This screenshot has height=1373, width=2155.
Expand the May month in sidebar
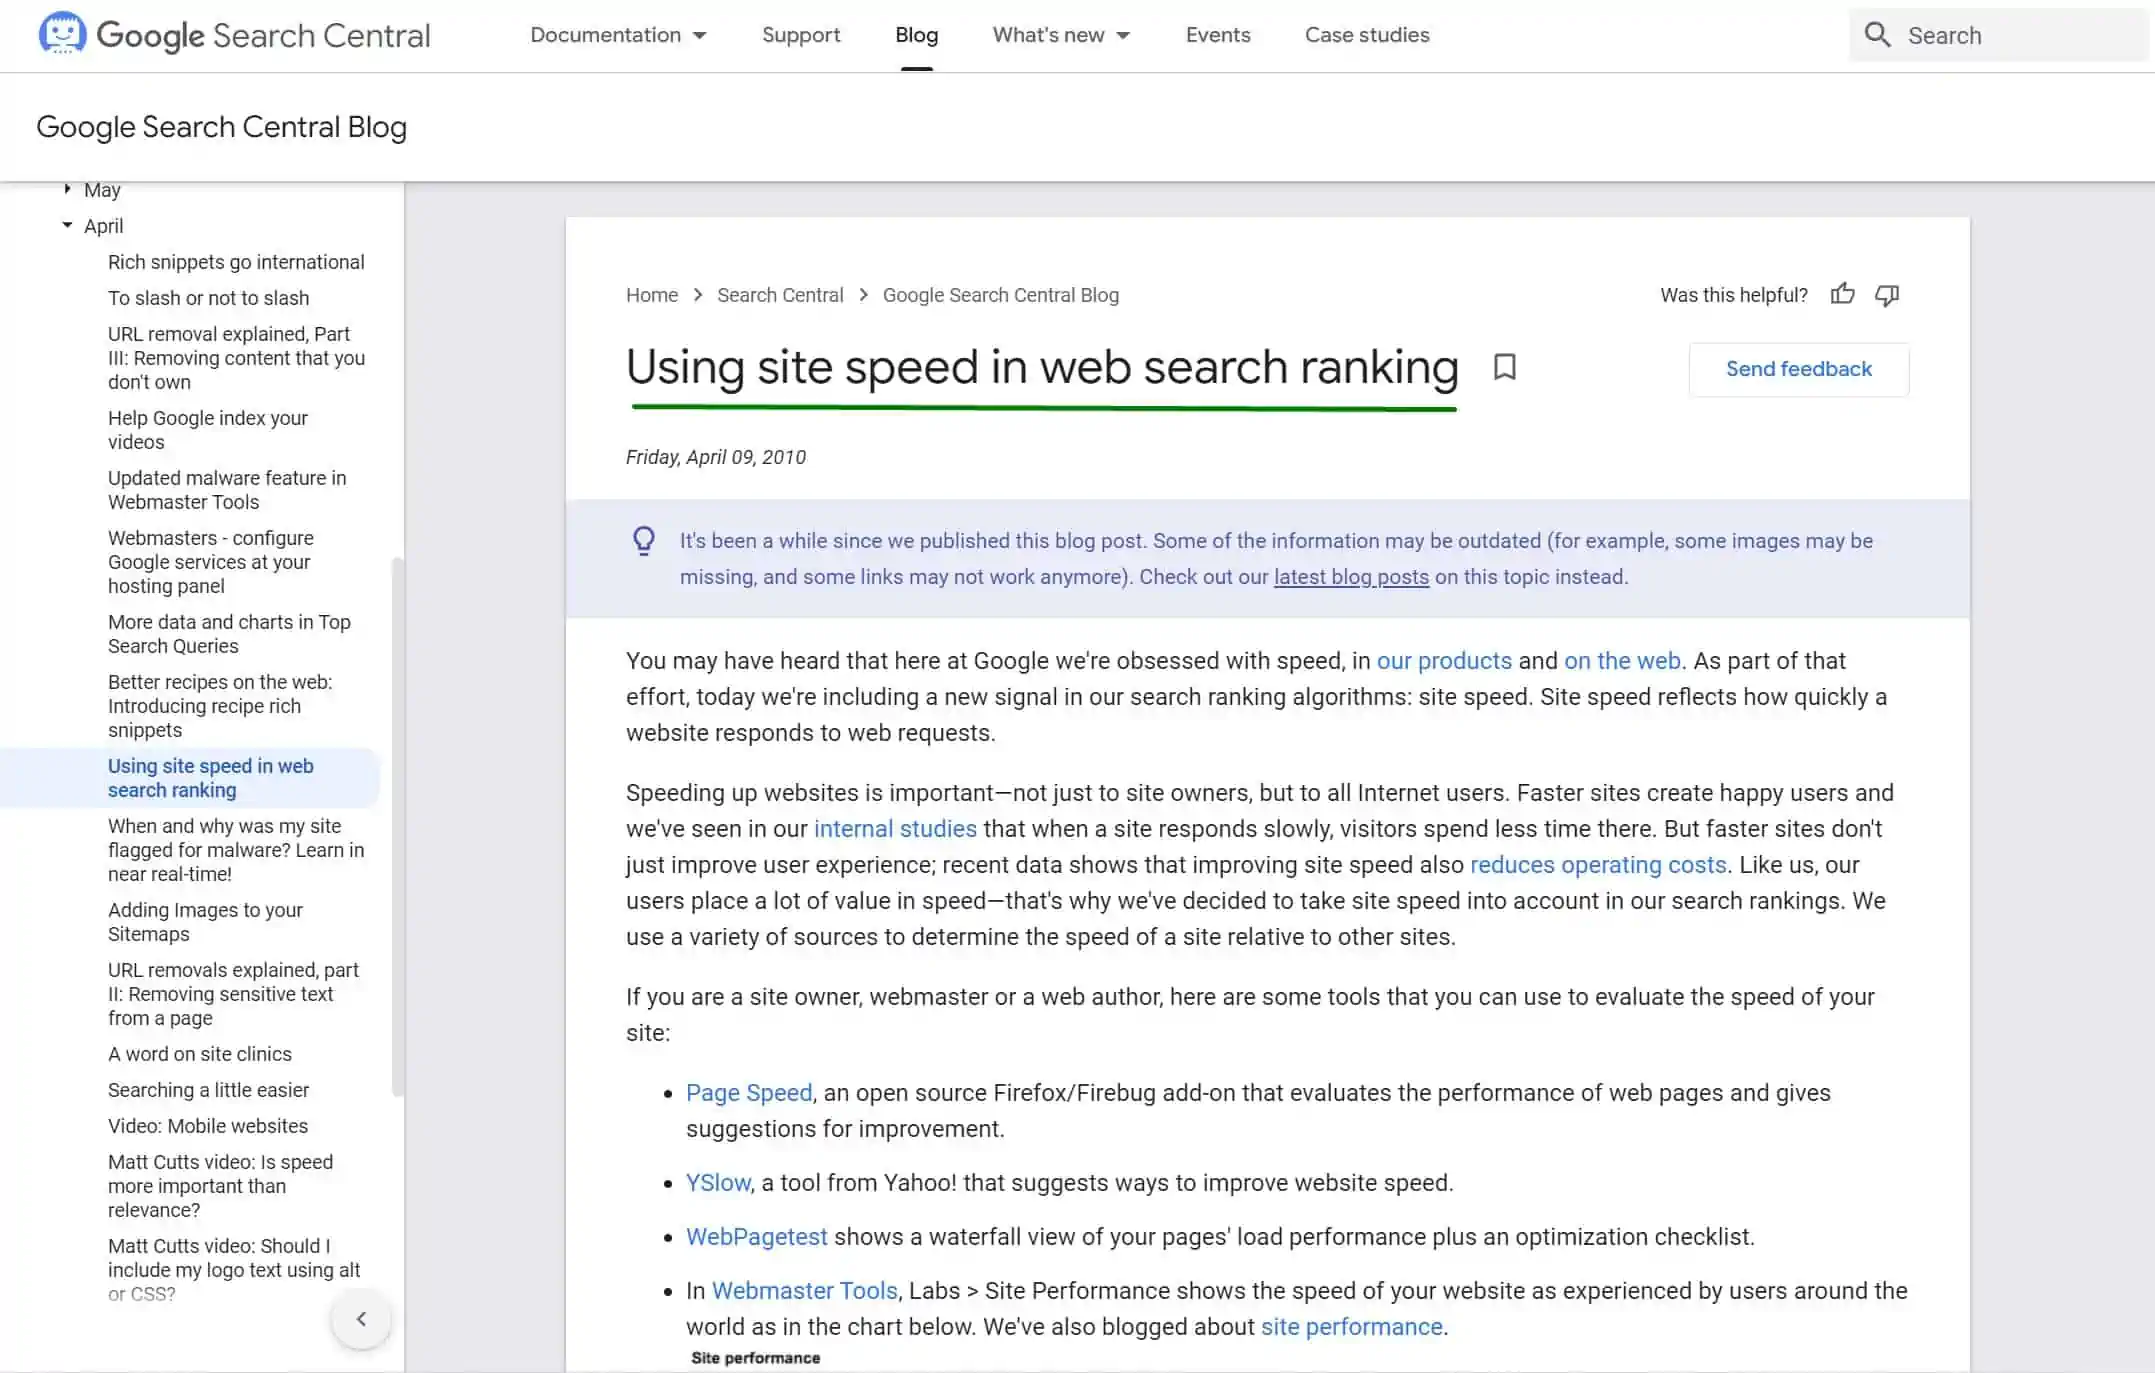pos(67,189)
